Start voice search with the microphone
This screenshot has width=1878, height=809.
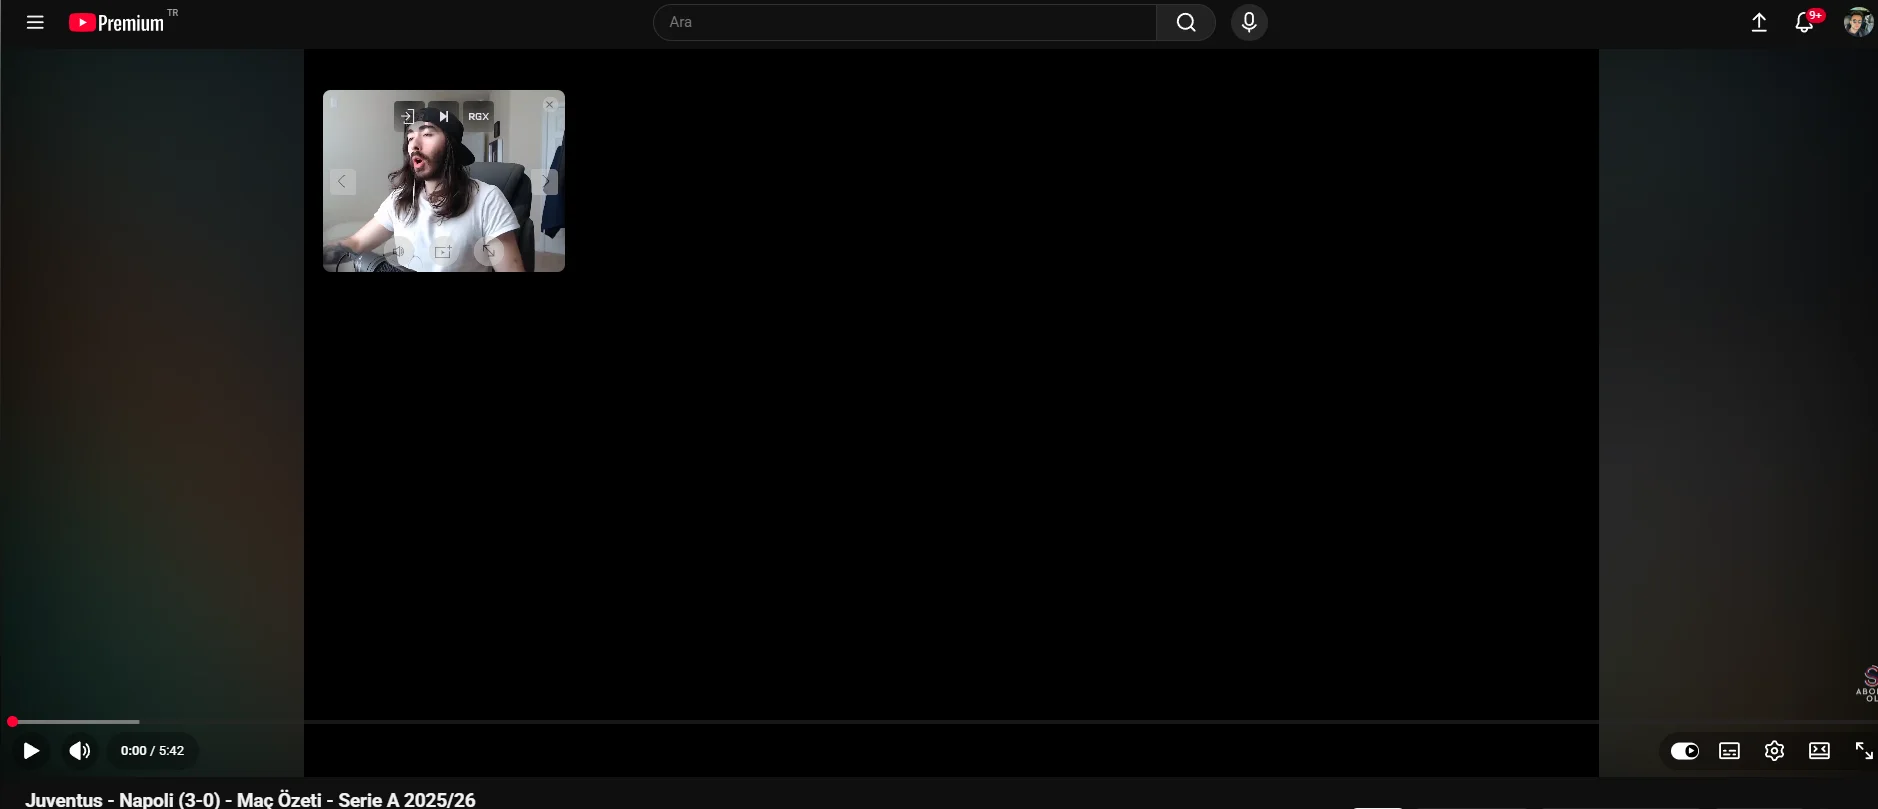pos(1249,22)
